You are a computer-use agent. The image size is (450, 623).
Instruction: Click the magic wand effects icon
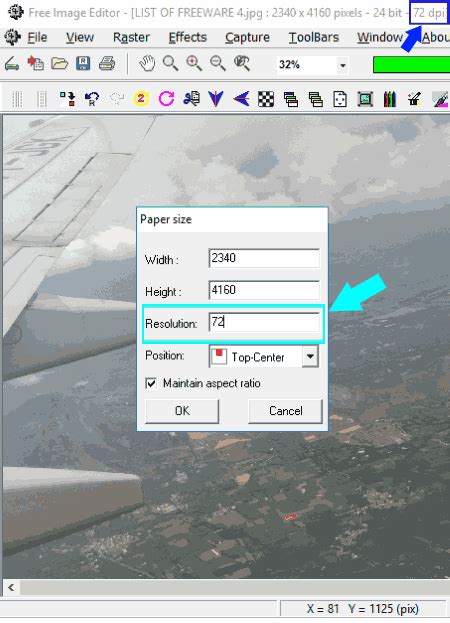point(414,99)
